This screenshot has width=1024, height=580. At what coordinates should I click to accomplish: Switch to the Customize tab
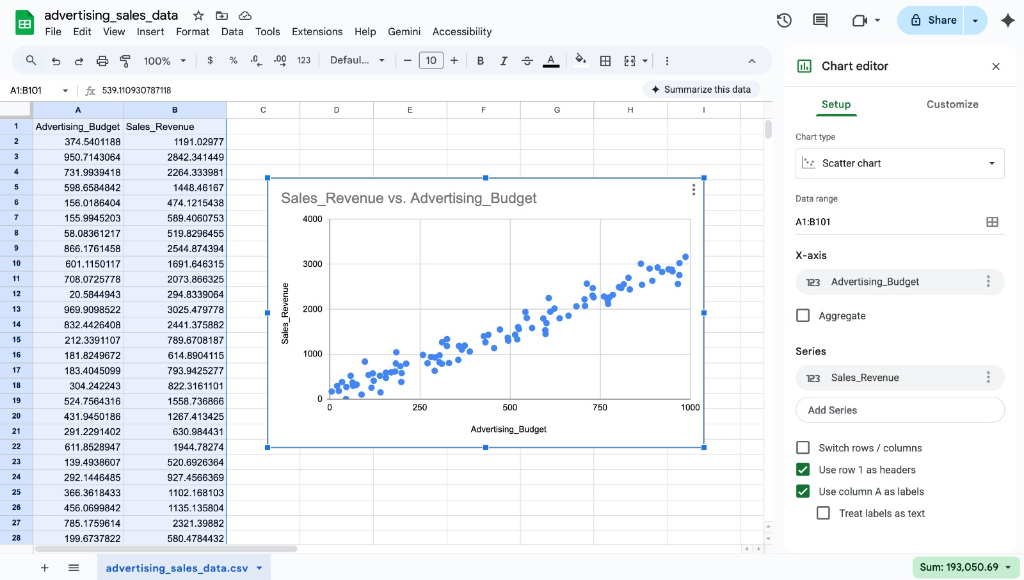951,104
